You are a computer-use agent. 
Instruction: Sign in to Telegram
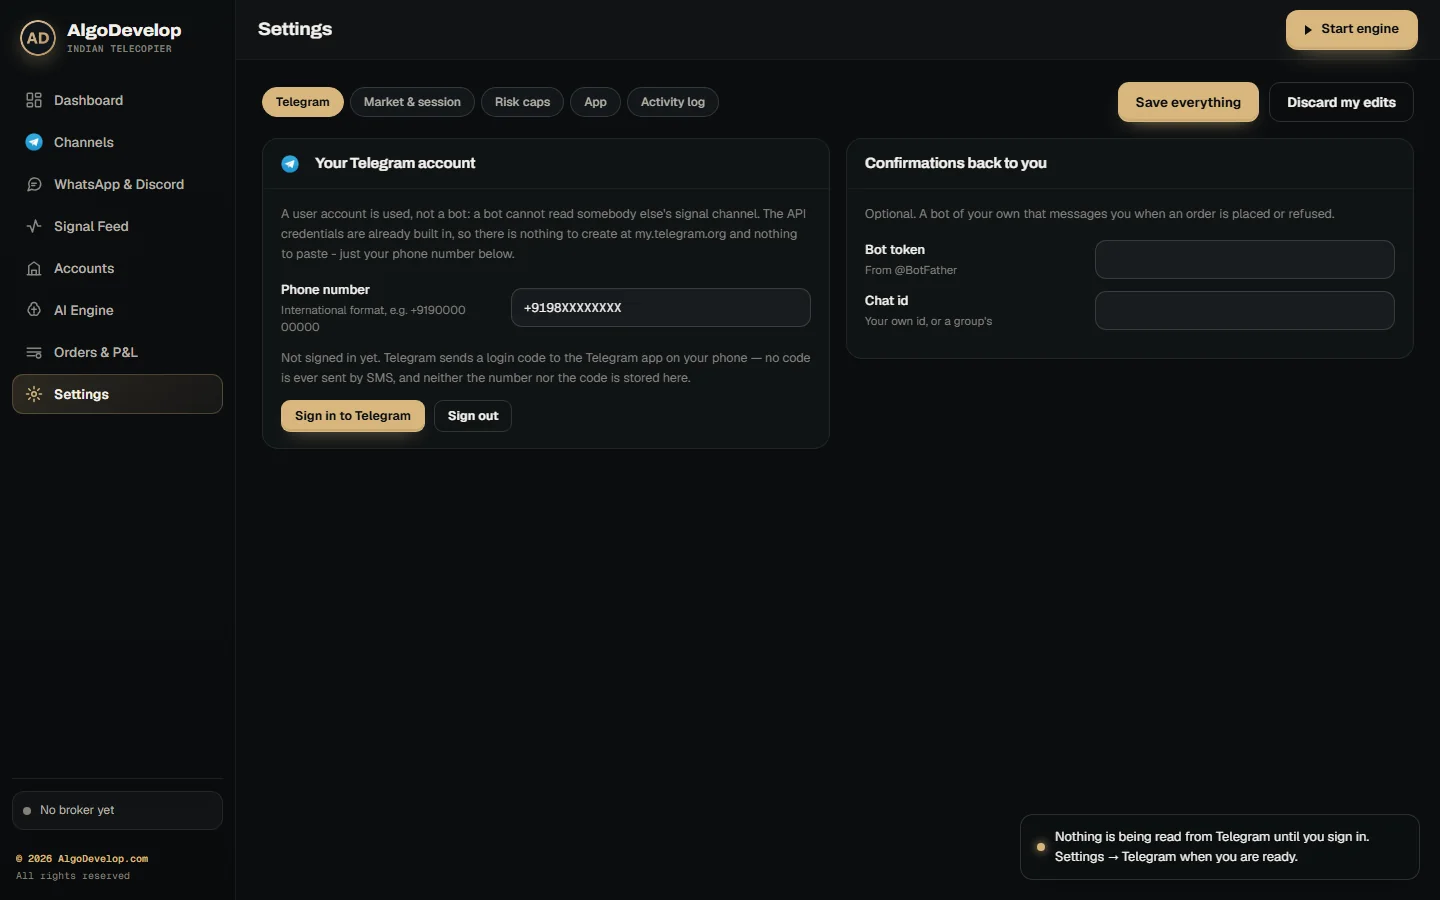pos(353,416)
